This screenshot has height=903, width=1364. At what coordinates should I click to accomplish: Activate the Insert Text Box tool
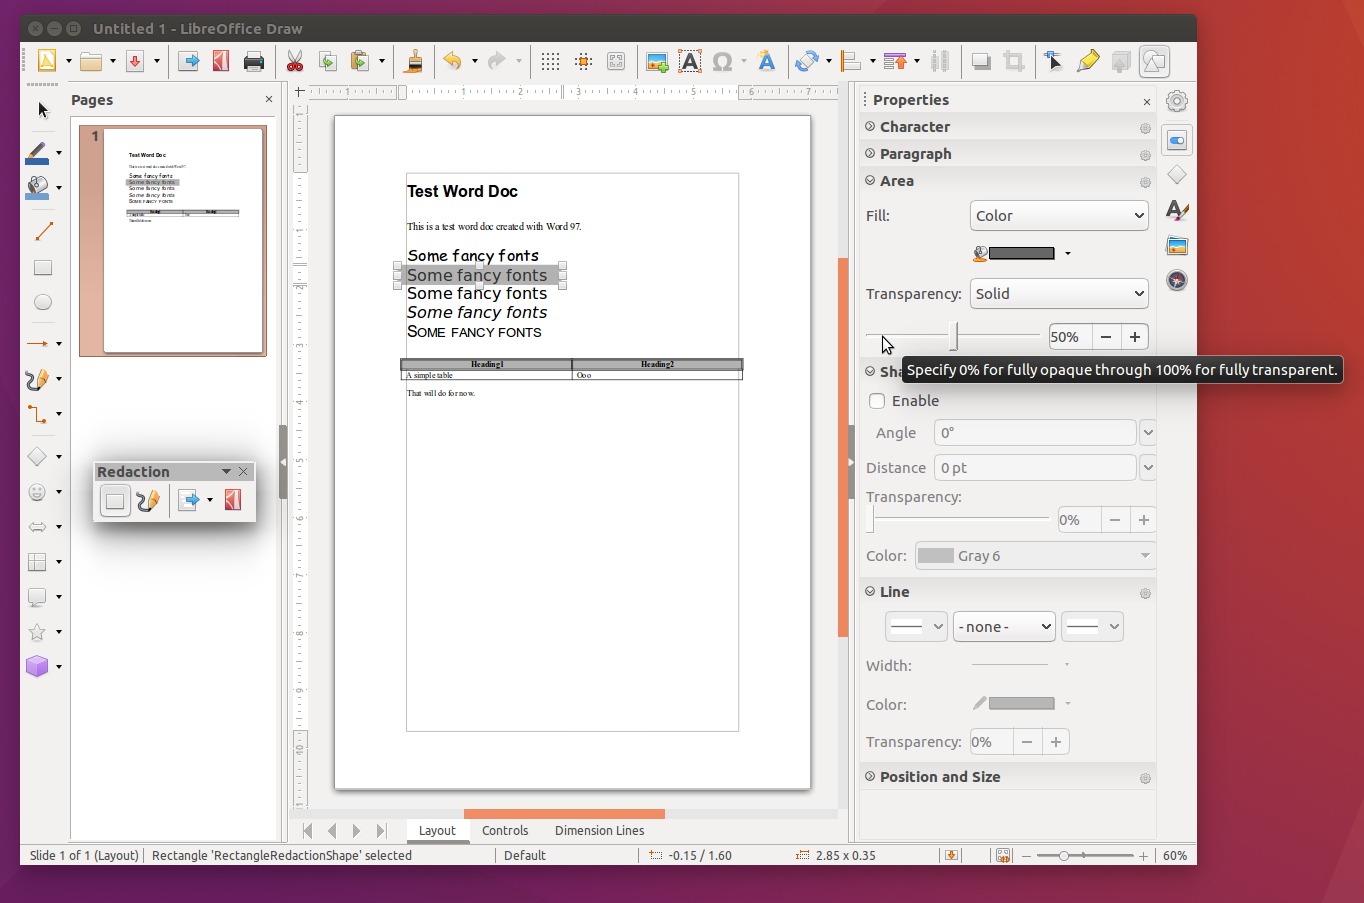[x=690, y=61]
